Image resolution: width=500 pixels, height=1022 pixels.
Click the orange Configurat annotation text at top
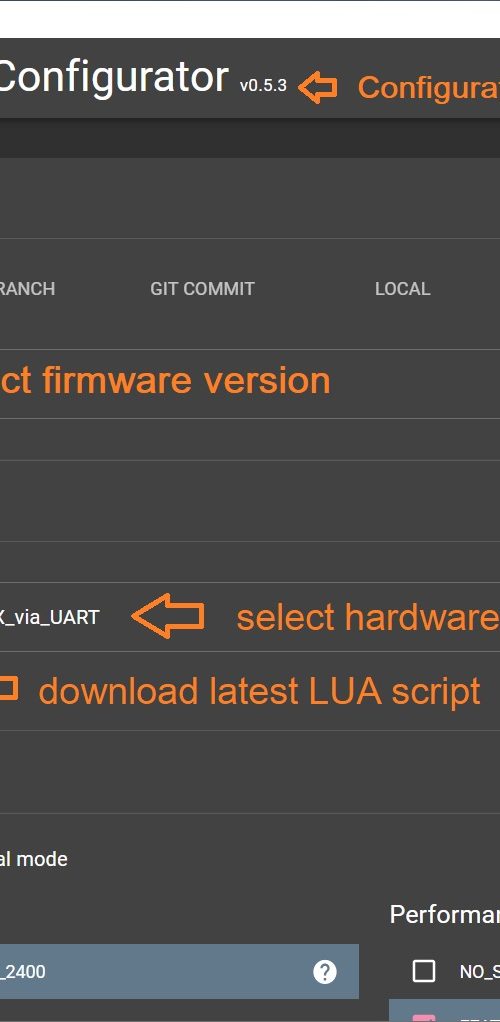[x=429, y=88]
